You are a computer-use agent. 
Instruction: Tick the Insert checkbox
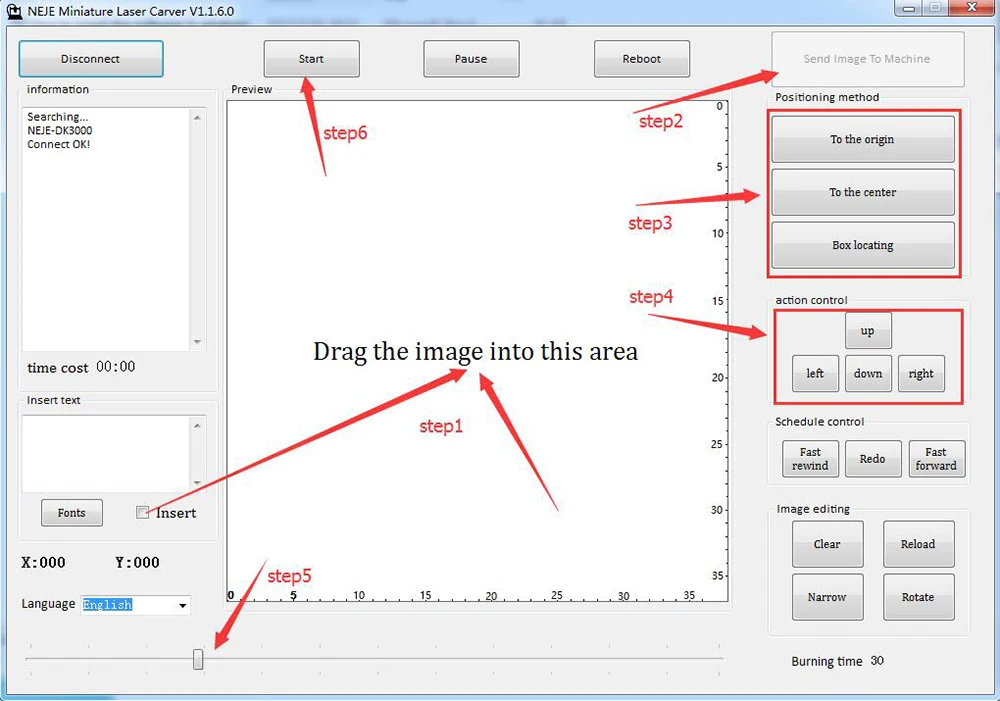click(142, 512)
